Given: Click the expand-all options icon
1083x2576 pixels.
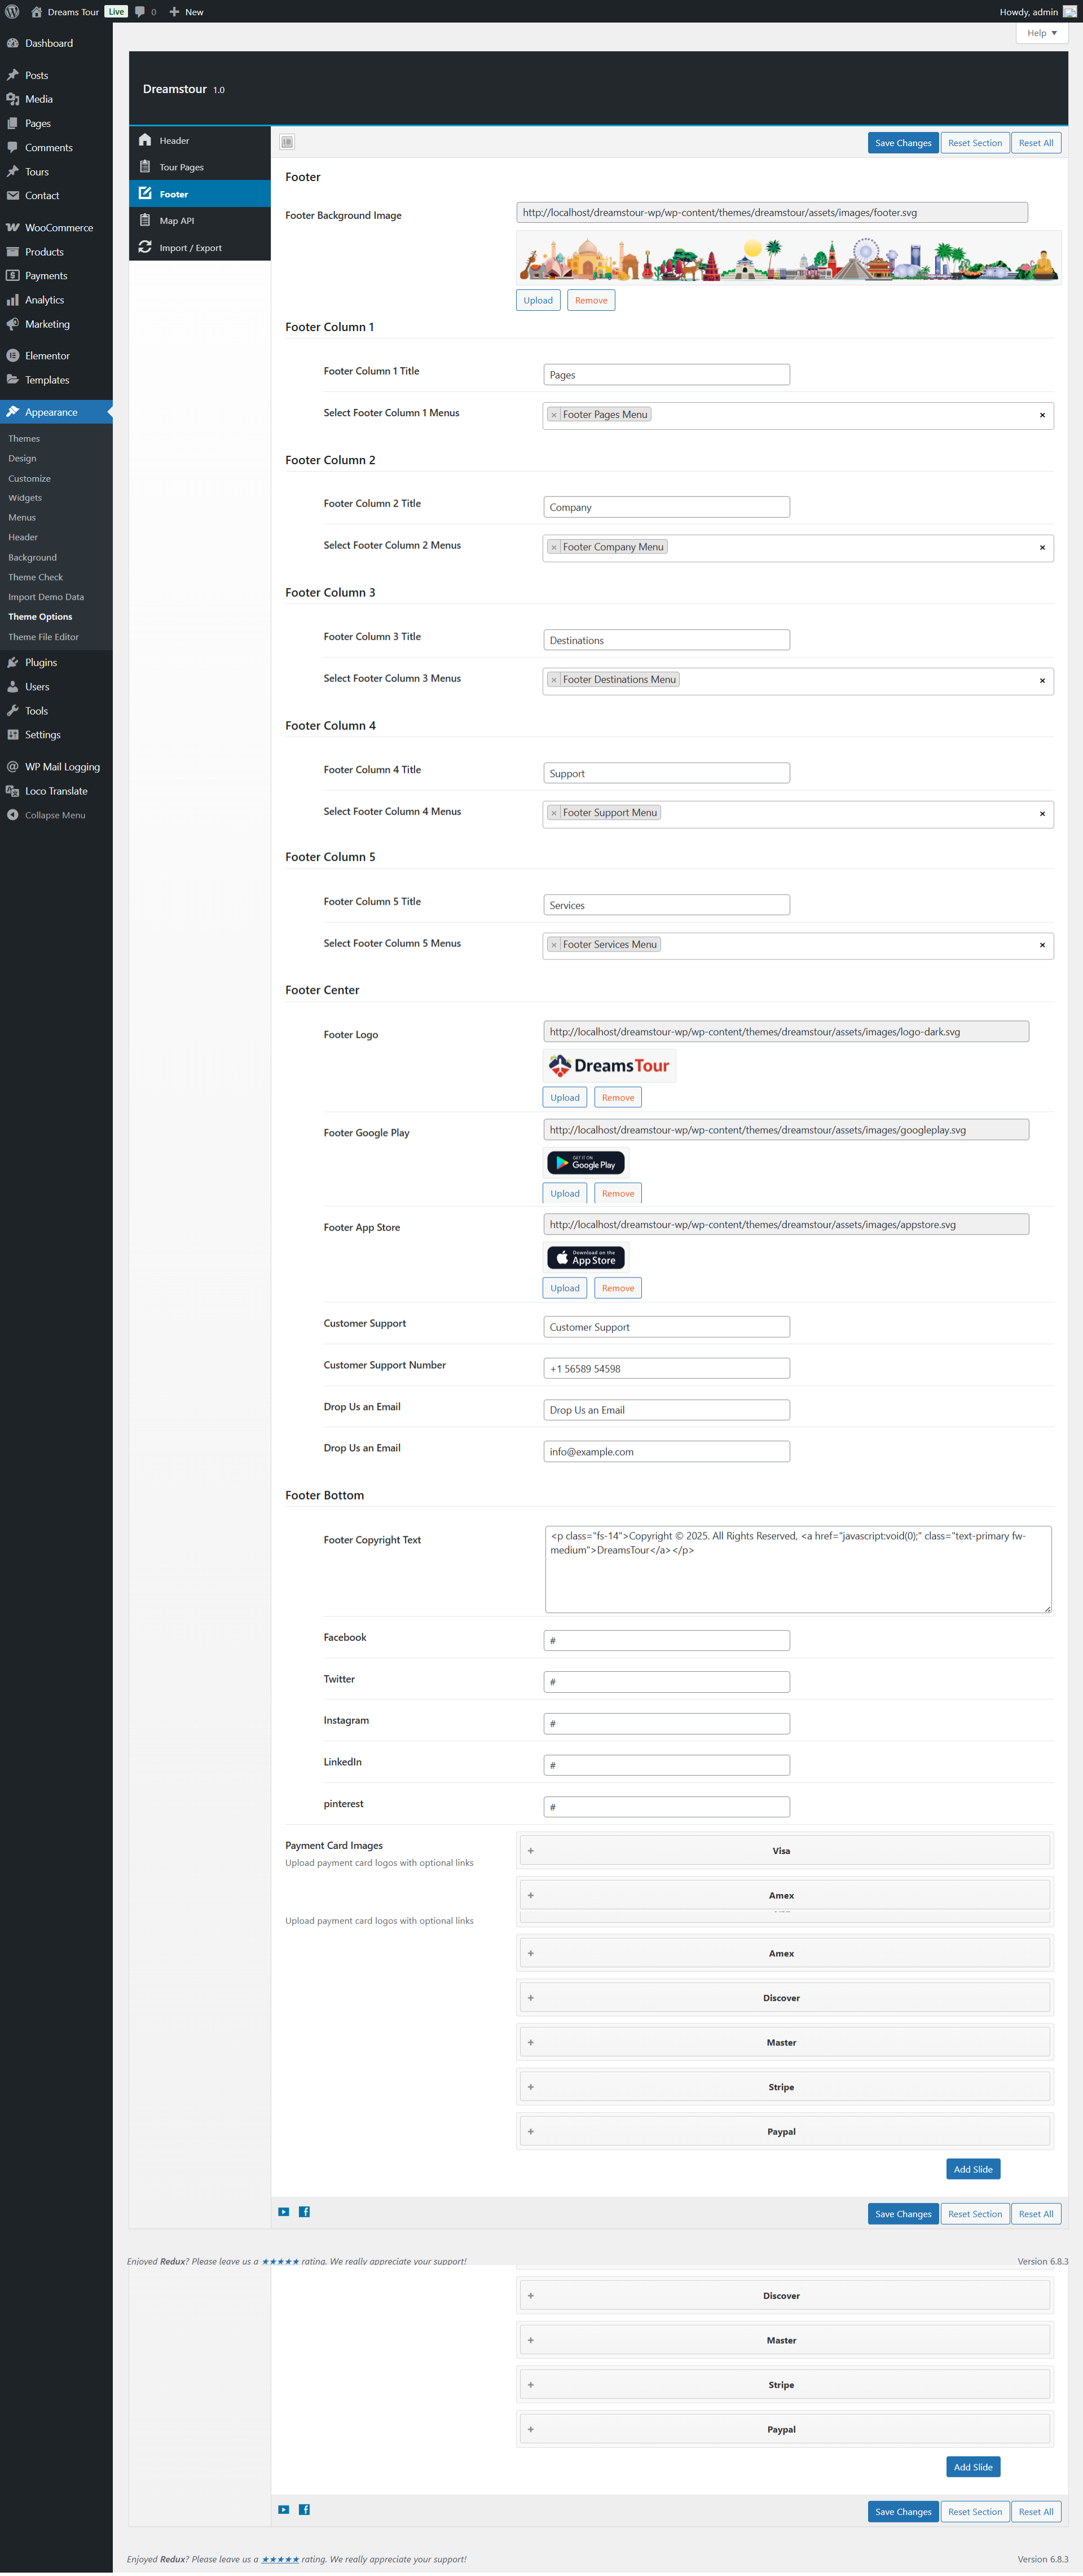Looking at the screenshot, I should pos(287,142).
